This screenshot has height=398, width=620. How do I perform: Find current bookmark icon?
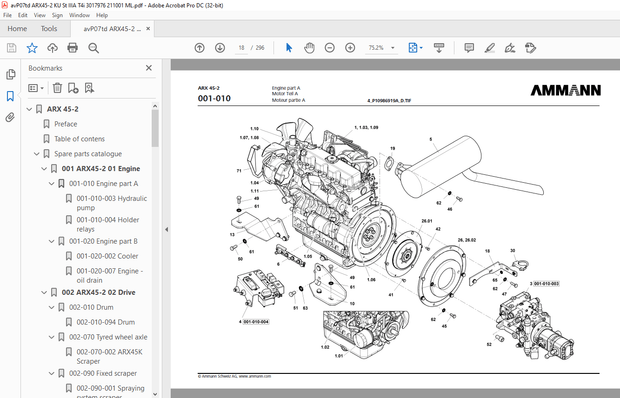pos(89,88)
